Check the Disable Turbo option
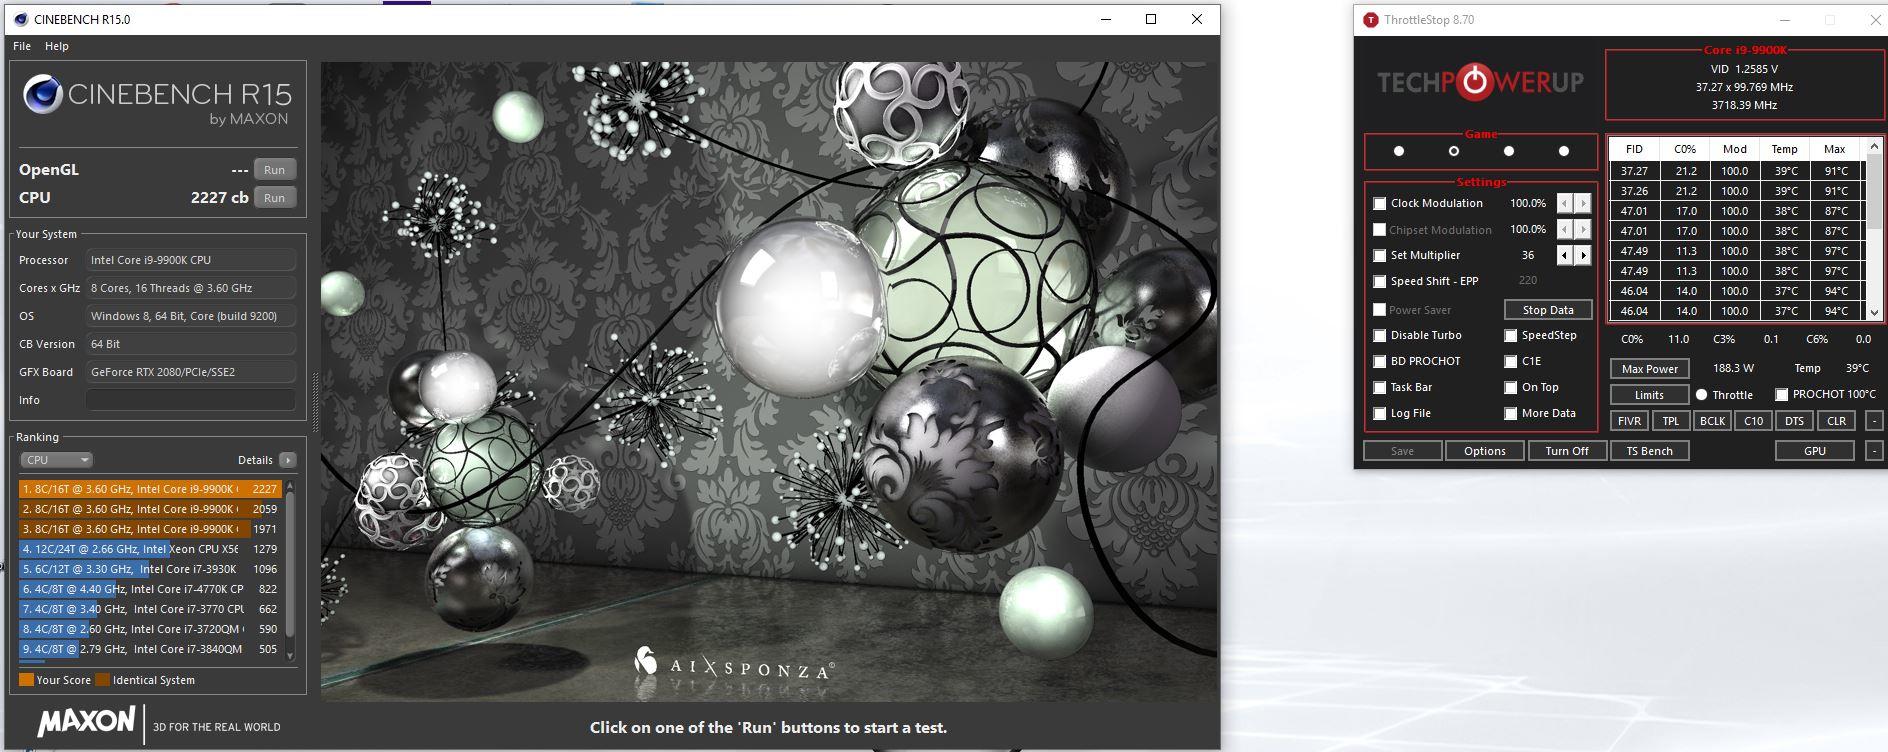 click(1380, 336)
